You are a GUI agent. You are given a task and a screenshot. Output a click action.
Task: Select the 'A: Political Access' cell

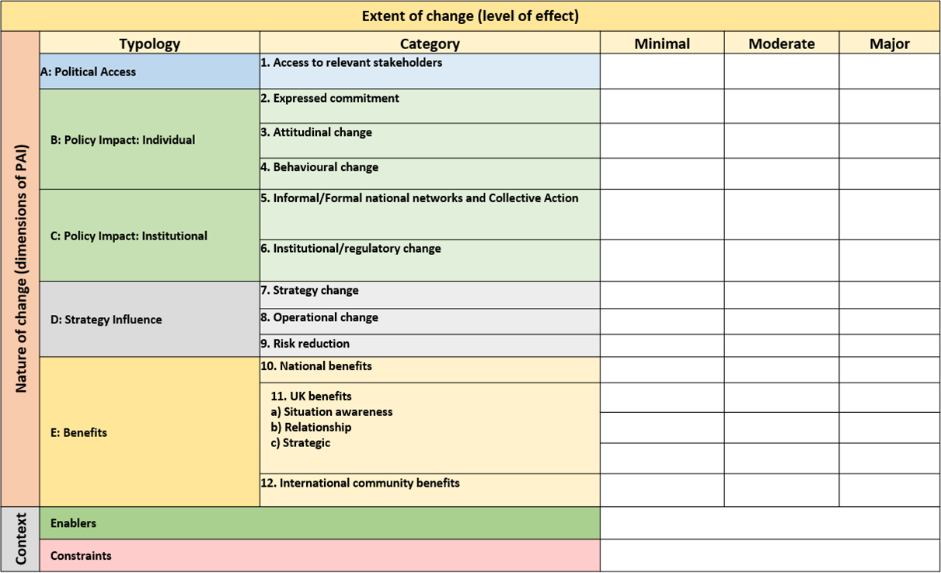[x=149, y=71]
